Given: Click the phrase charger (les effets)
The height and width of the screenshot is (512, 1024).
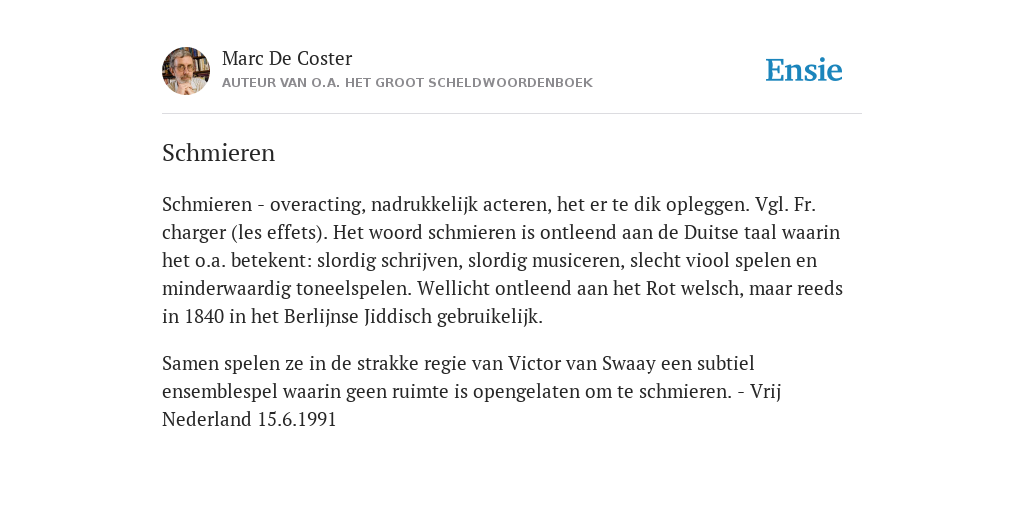Looking at the screenshot, I should point(239,233).
